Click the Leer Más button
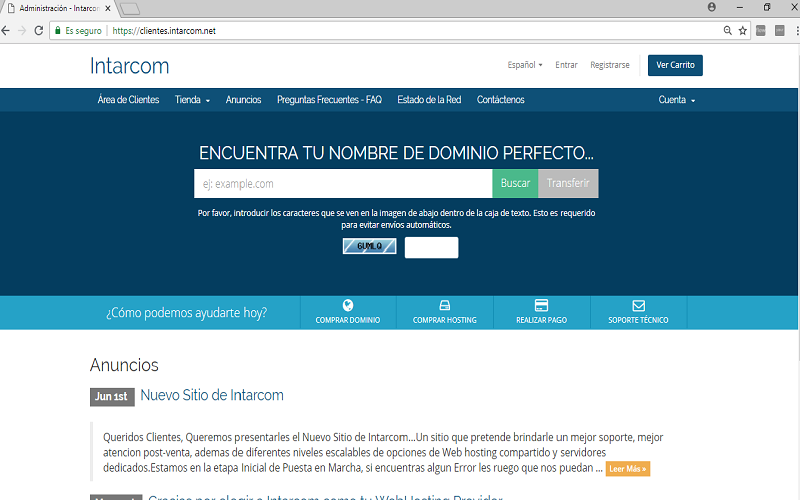 tap(628, 468)
